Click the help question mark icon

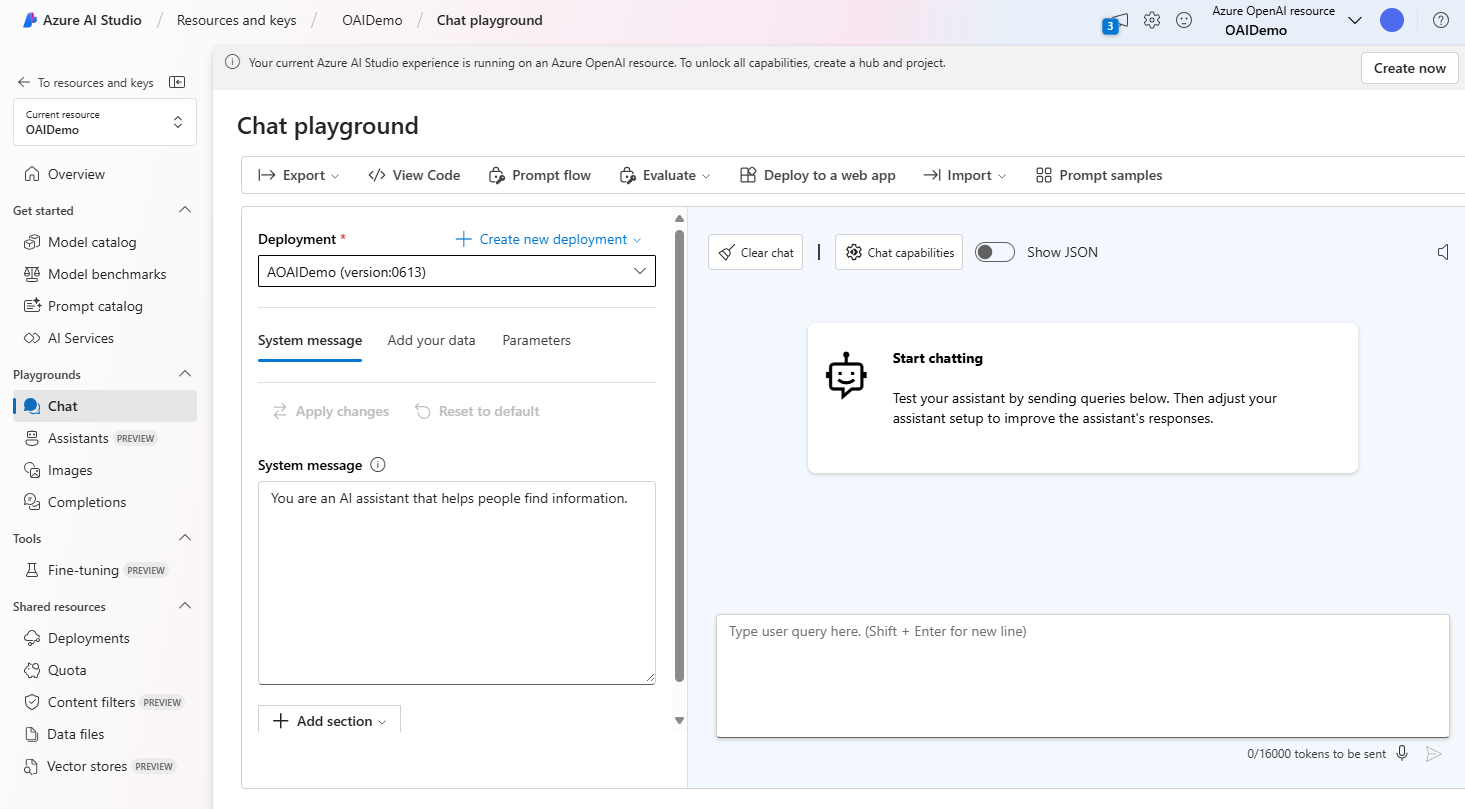tap(1441, 20)
